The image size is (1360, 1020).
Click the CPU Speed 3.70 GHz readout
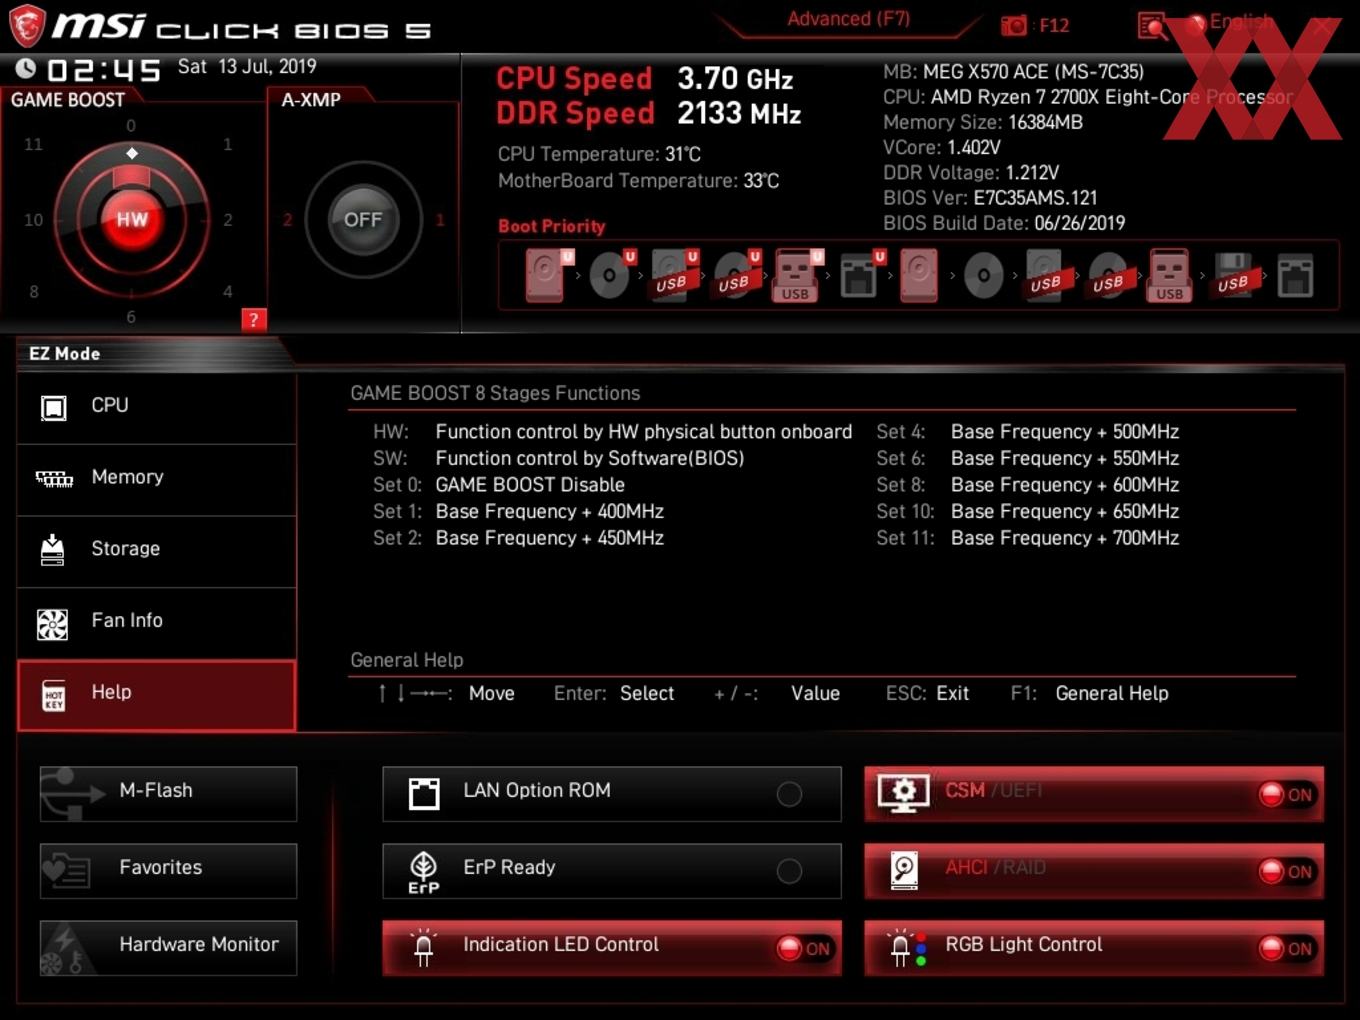point(645,78)
